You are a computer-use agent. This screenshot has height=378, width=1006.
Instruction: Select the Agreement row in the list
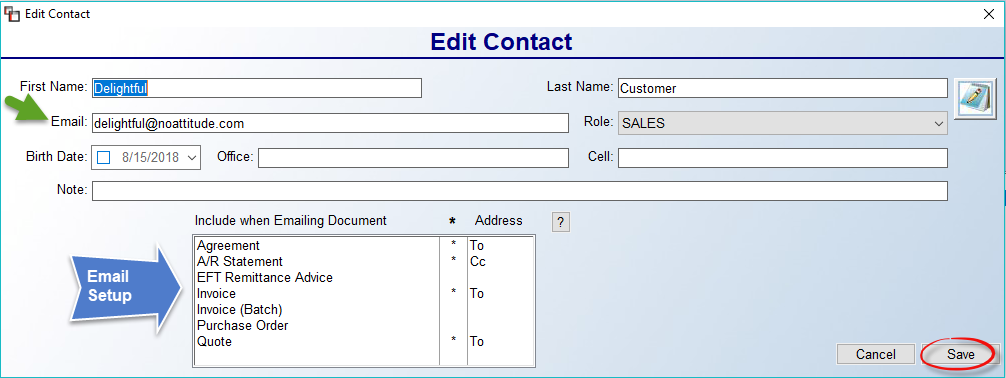(364, 246)
